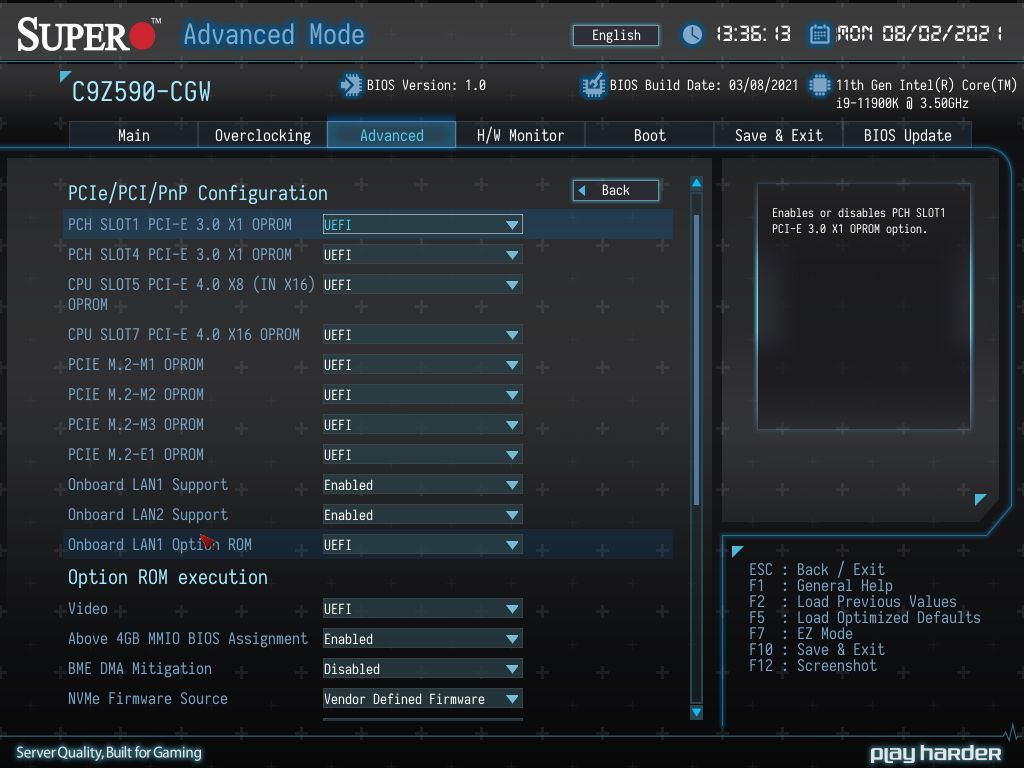Image resolution: width=1024 pixels, height=768 pixels.
Task: Go to the H/W Monitor tab
Action: pyautogui.click(x=520, y=135)
